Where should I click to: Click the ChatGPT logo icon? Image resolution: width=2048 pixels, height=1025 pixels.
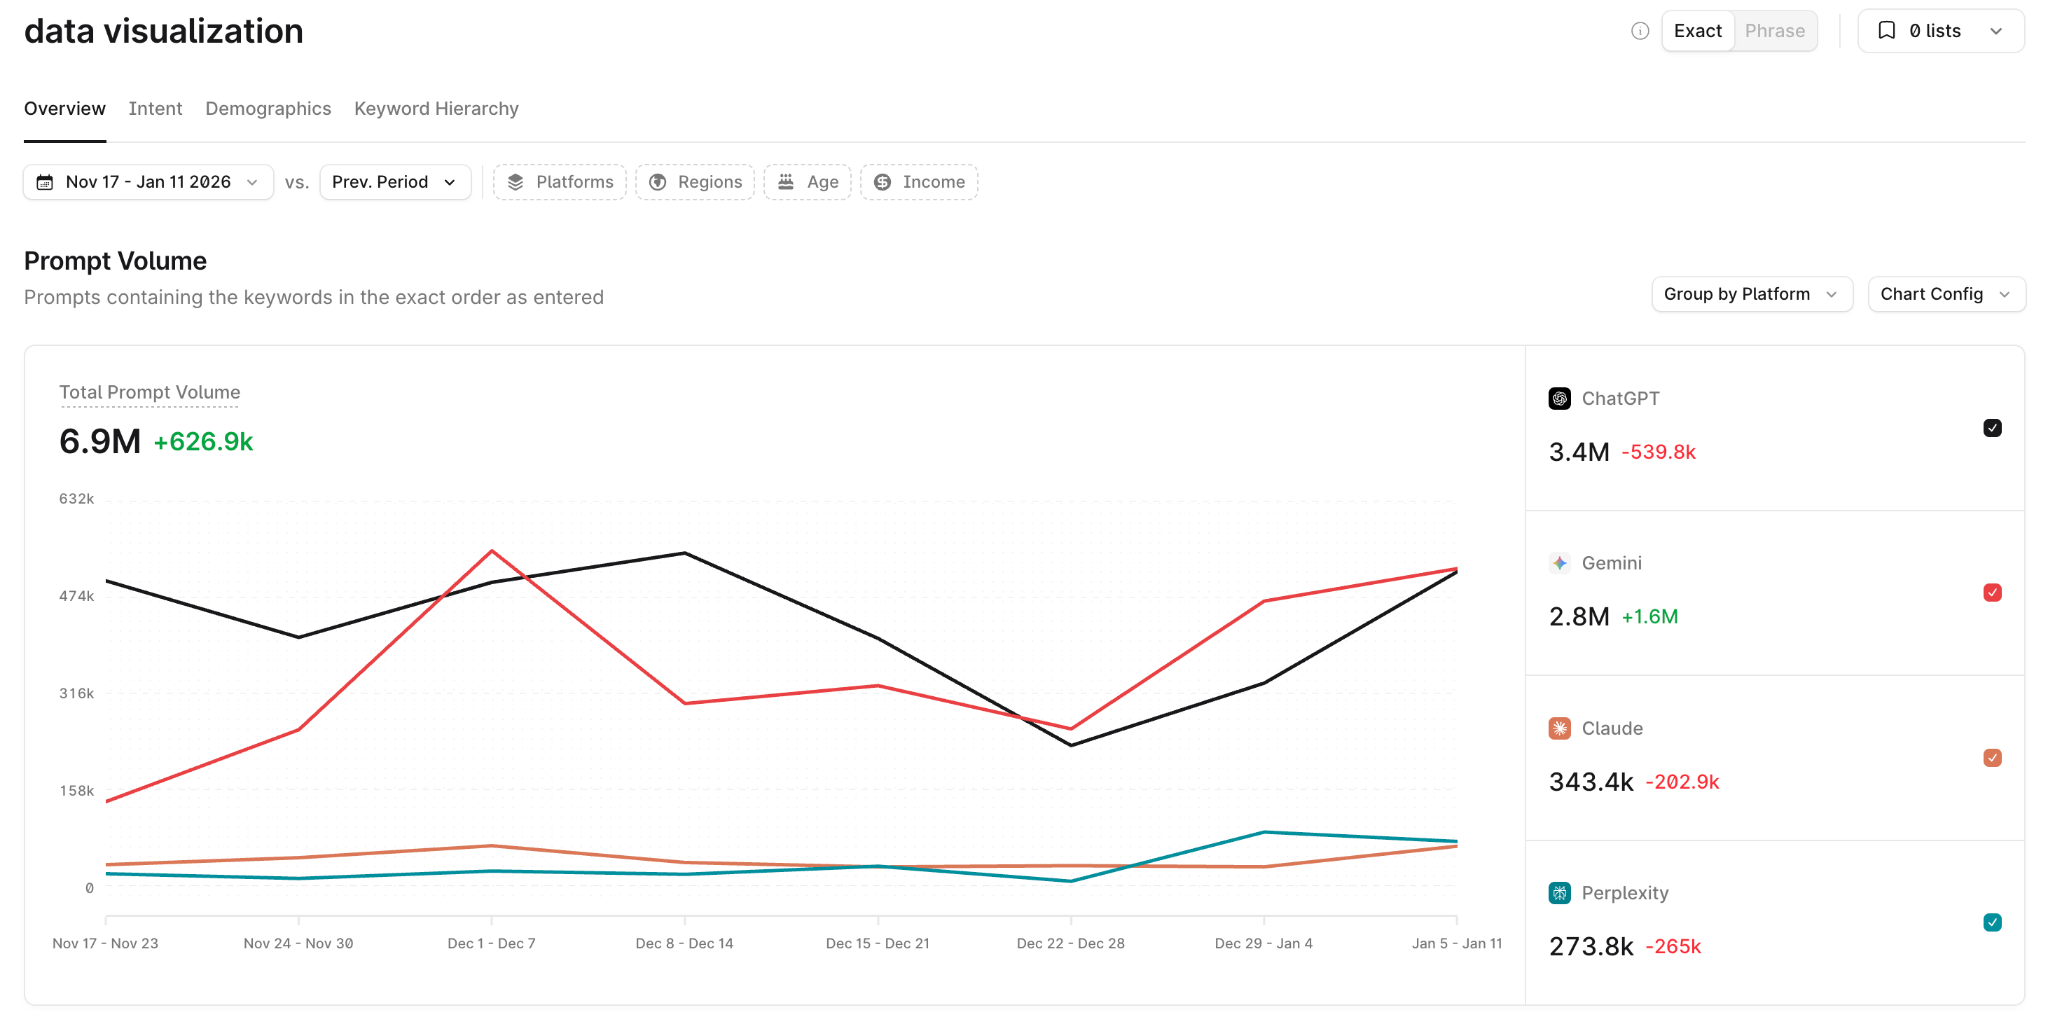[1560, 399]
